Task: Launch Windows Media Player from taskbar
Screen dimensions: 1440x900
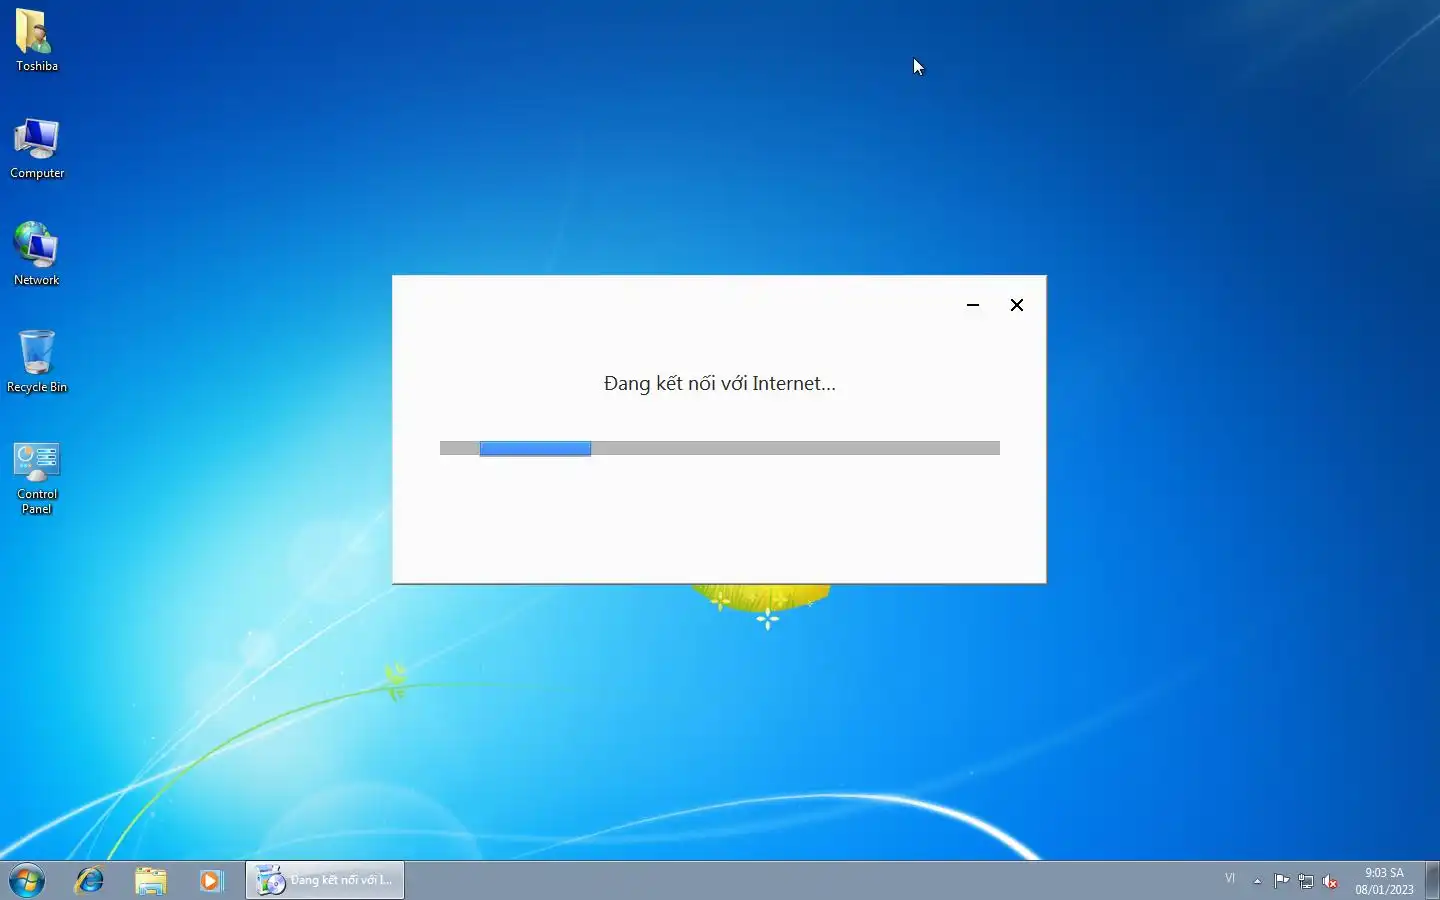Action: 211,881
